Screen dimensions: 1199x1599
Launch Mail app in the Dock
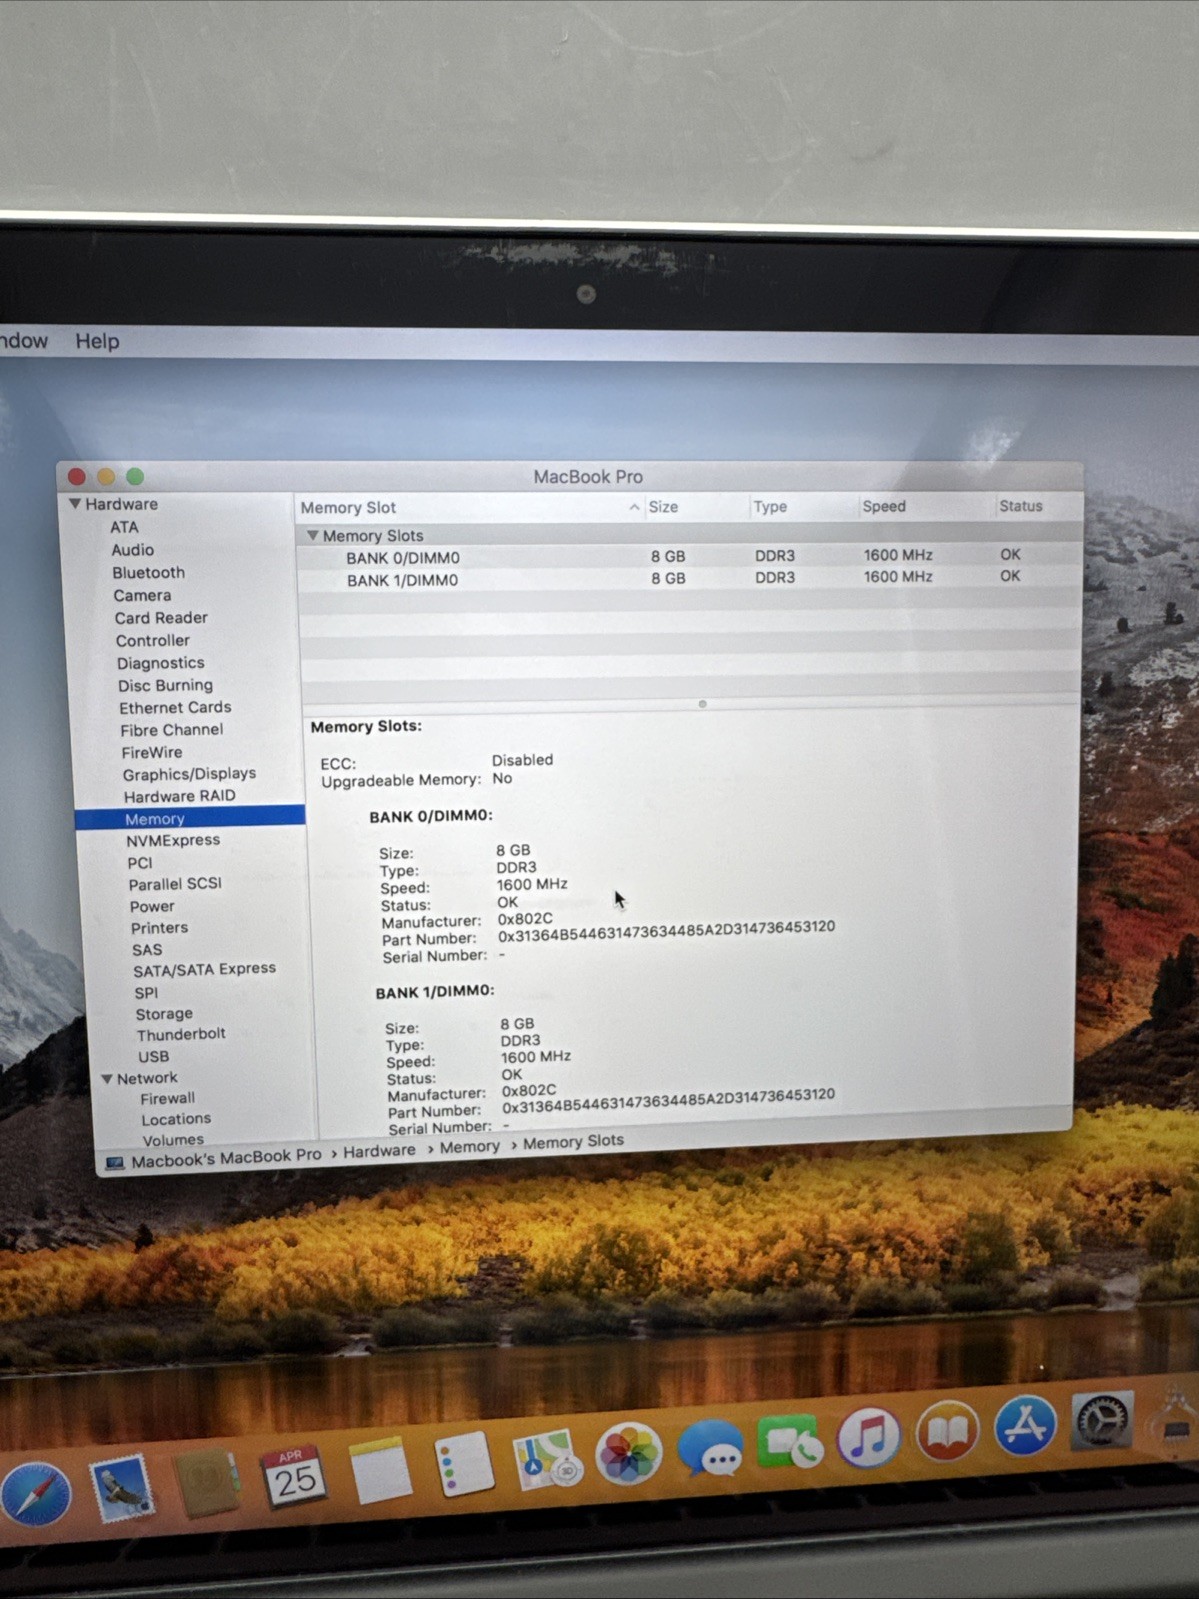tap(122, 1488)
